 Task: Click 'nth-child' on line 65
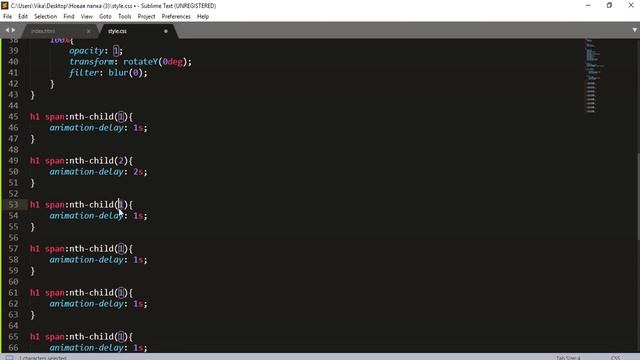(x=91, y=337)
